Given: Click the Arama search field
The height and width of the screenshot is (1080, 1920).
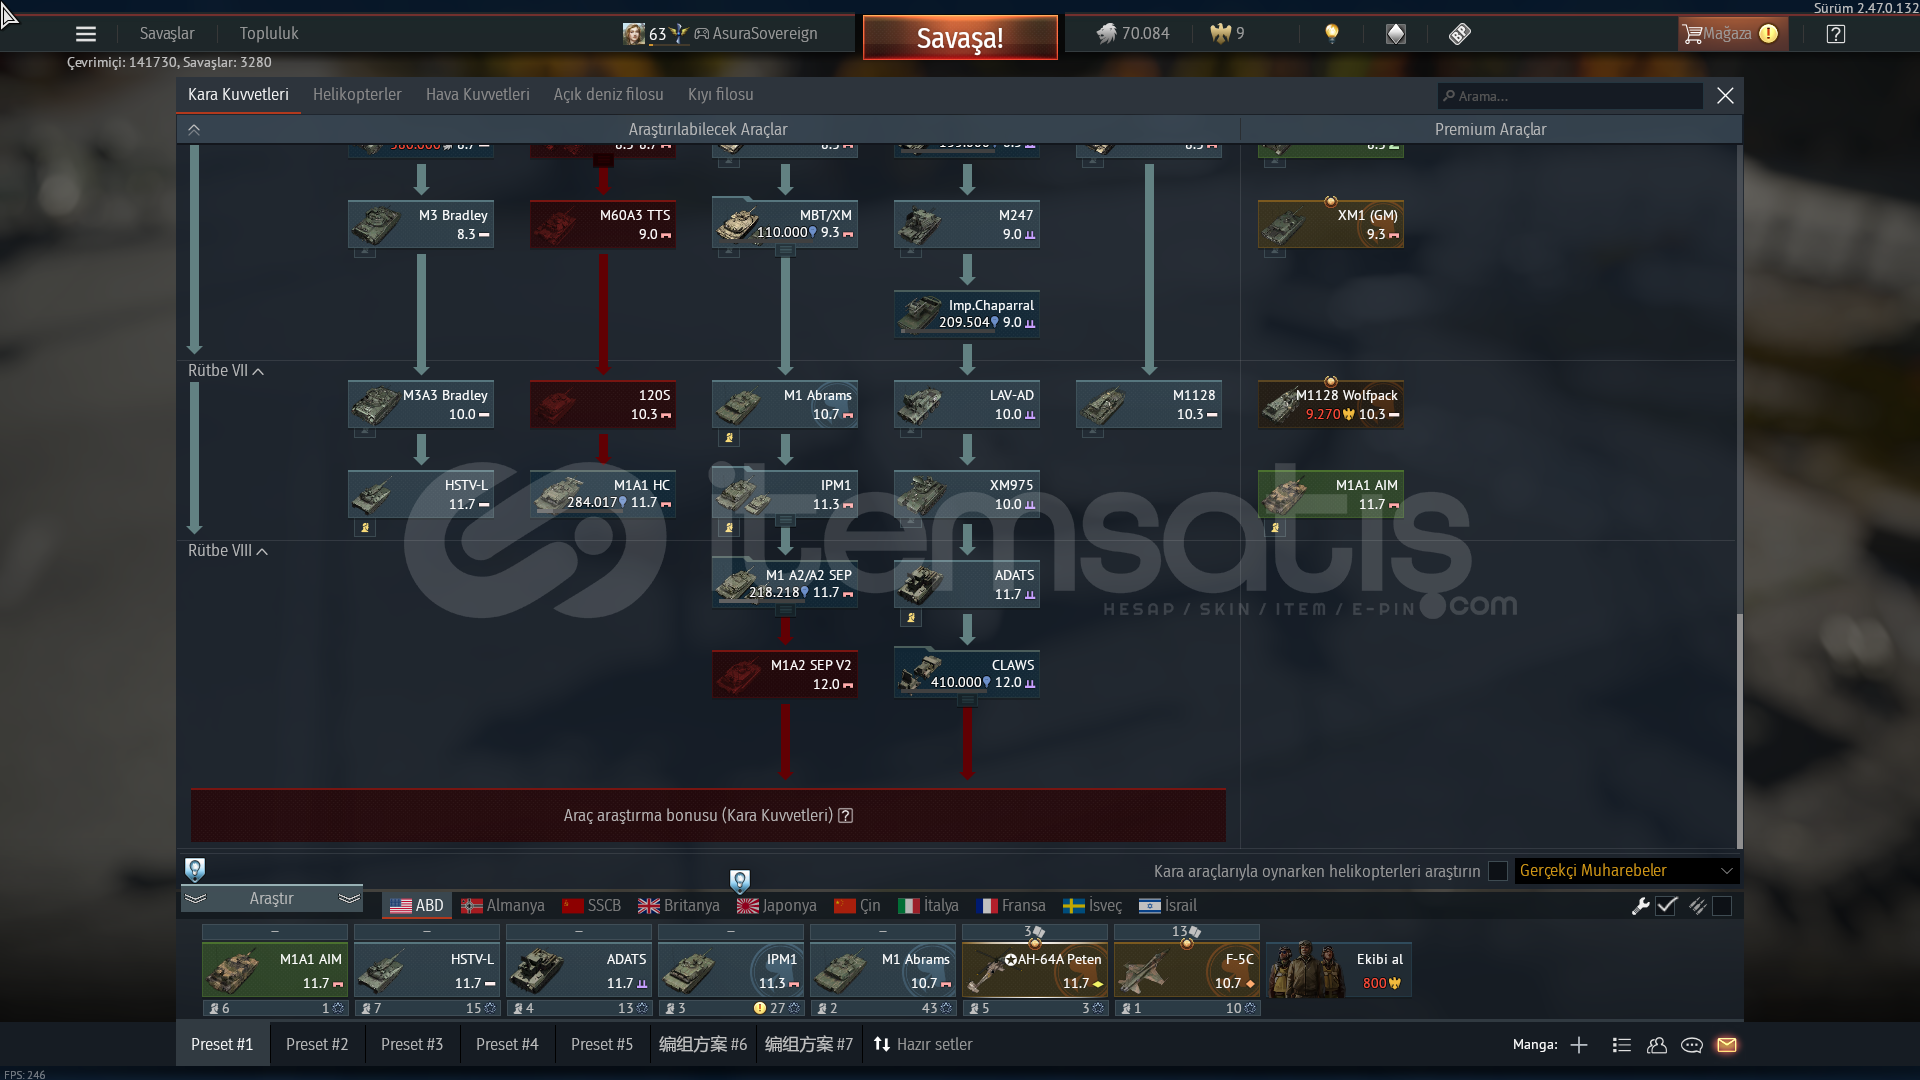Looking at the screenshot, I should coord(1570,96).
